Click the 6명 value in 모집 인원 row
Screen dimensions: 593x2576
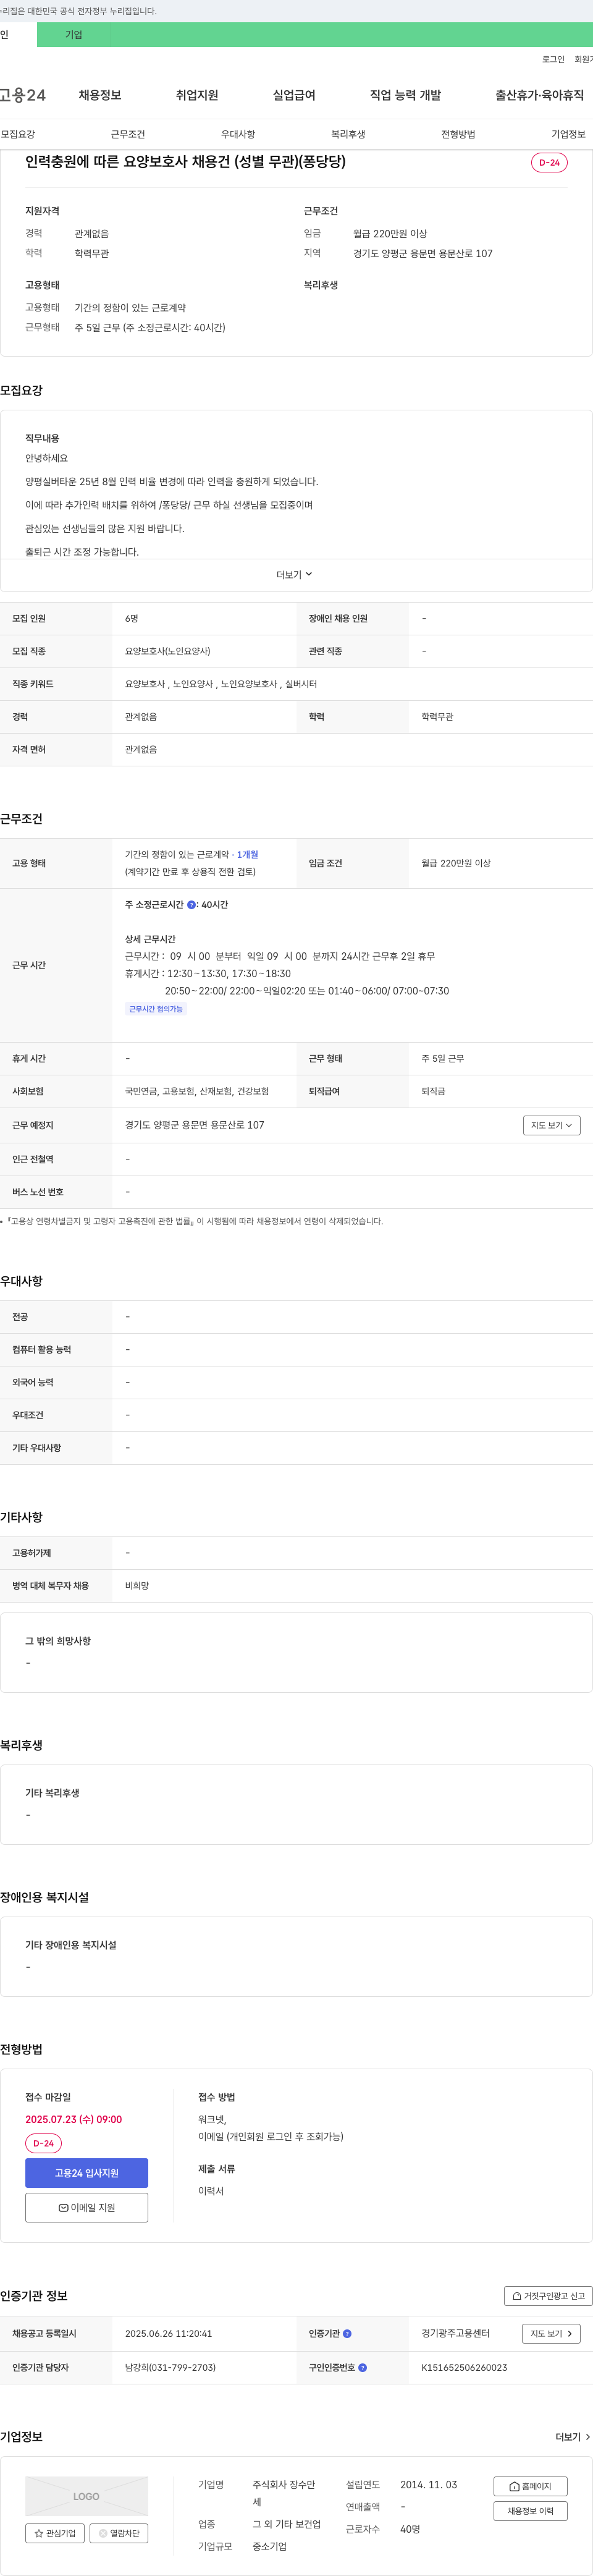(x=132, y=618)
